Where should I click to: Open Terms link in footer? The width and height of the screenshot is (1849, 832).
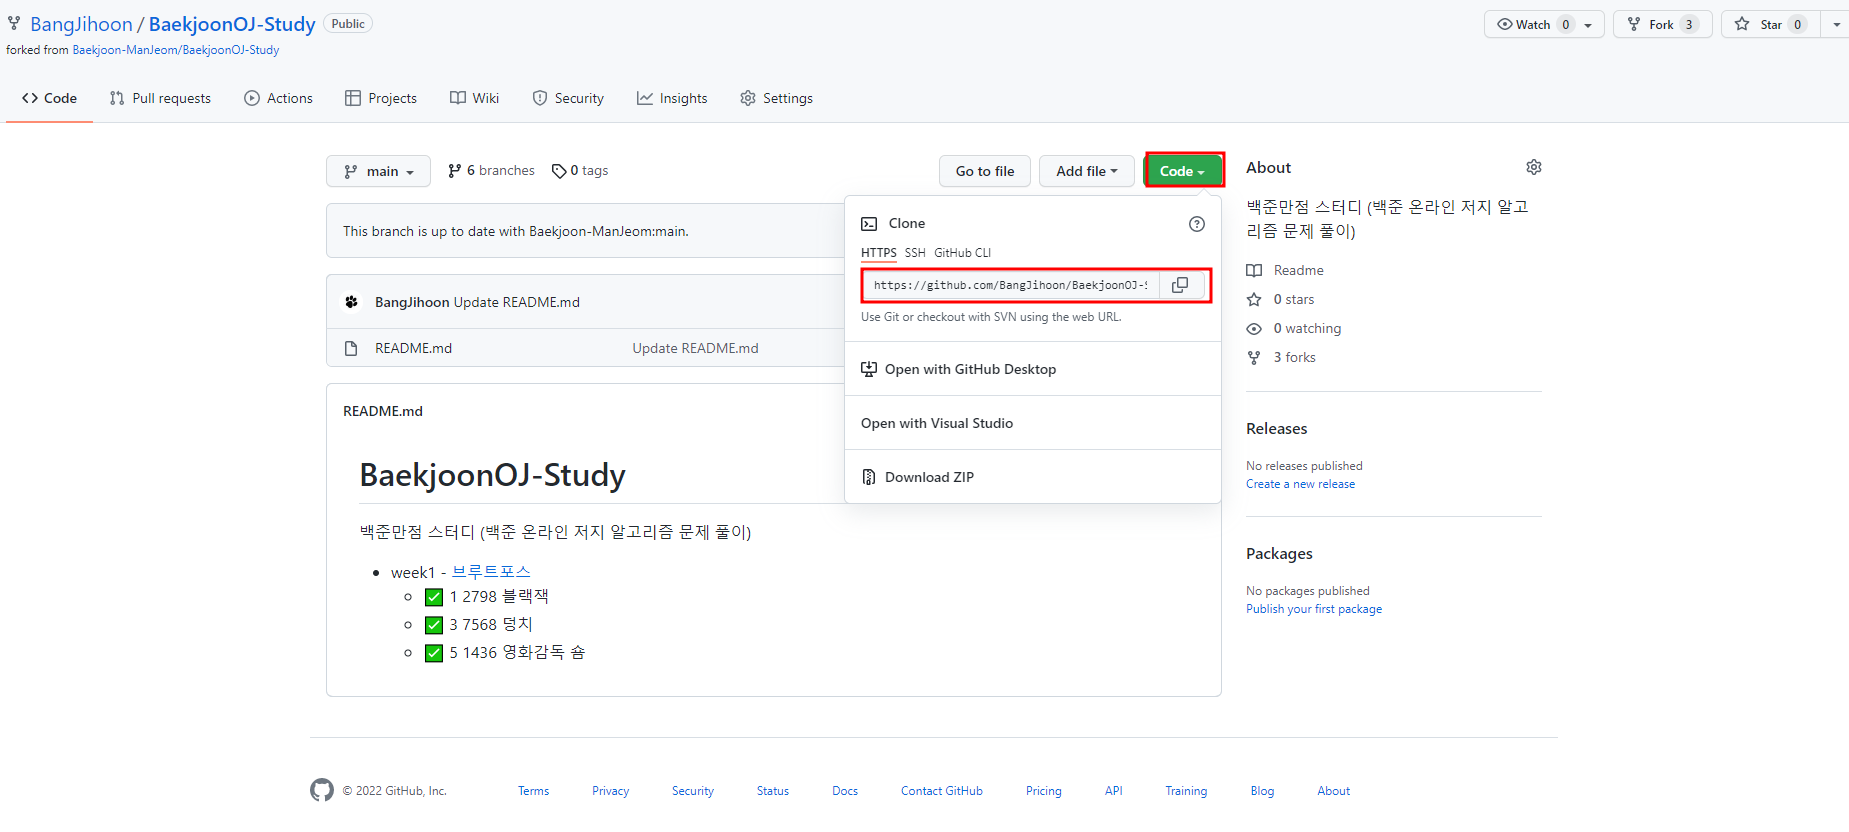tap(533, 791)
